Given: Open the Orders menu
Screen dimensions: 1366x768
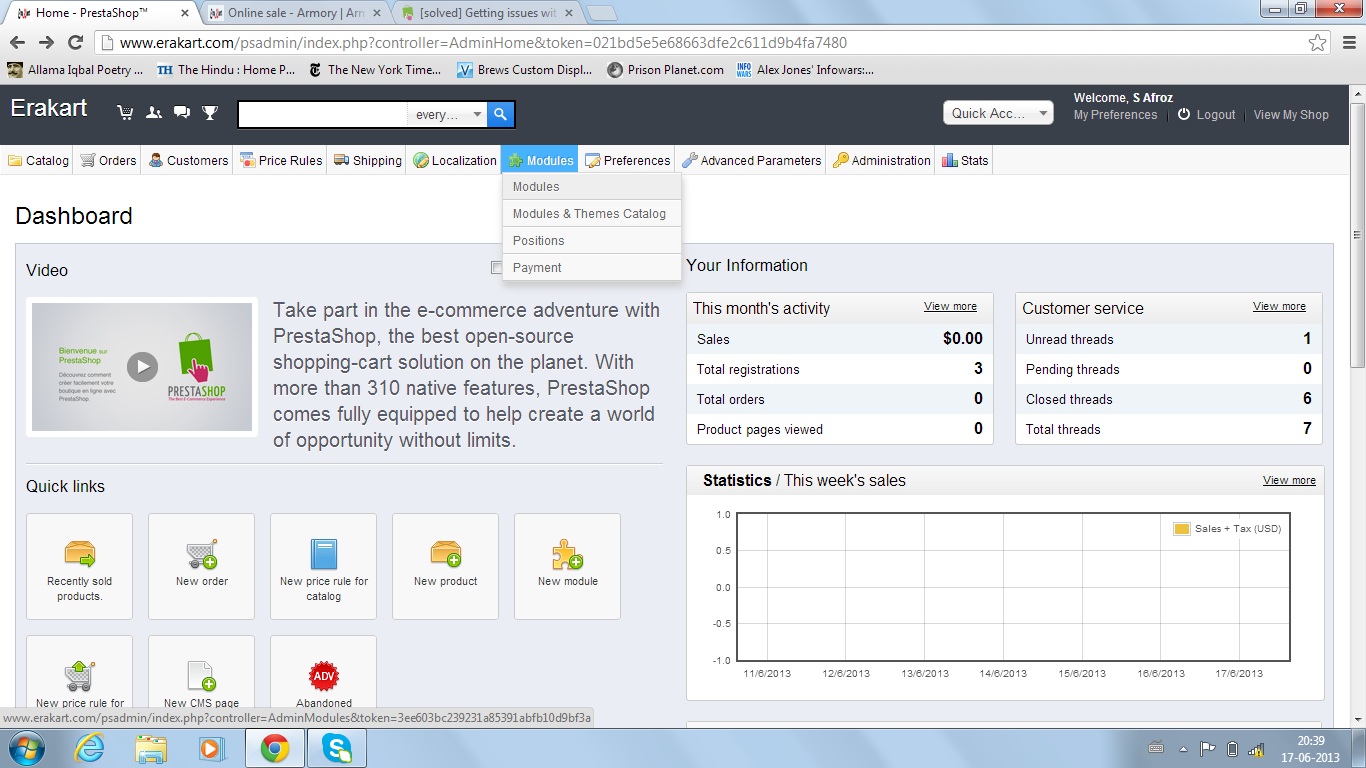Looking at the screenshot, I should (x=108, y=160).
